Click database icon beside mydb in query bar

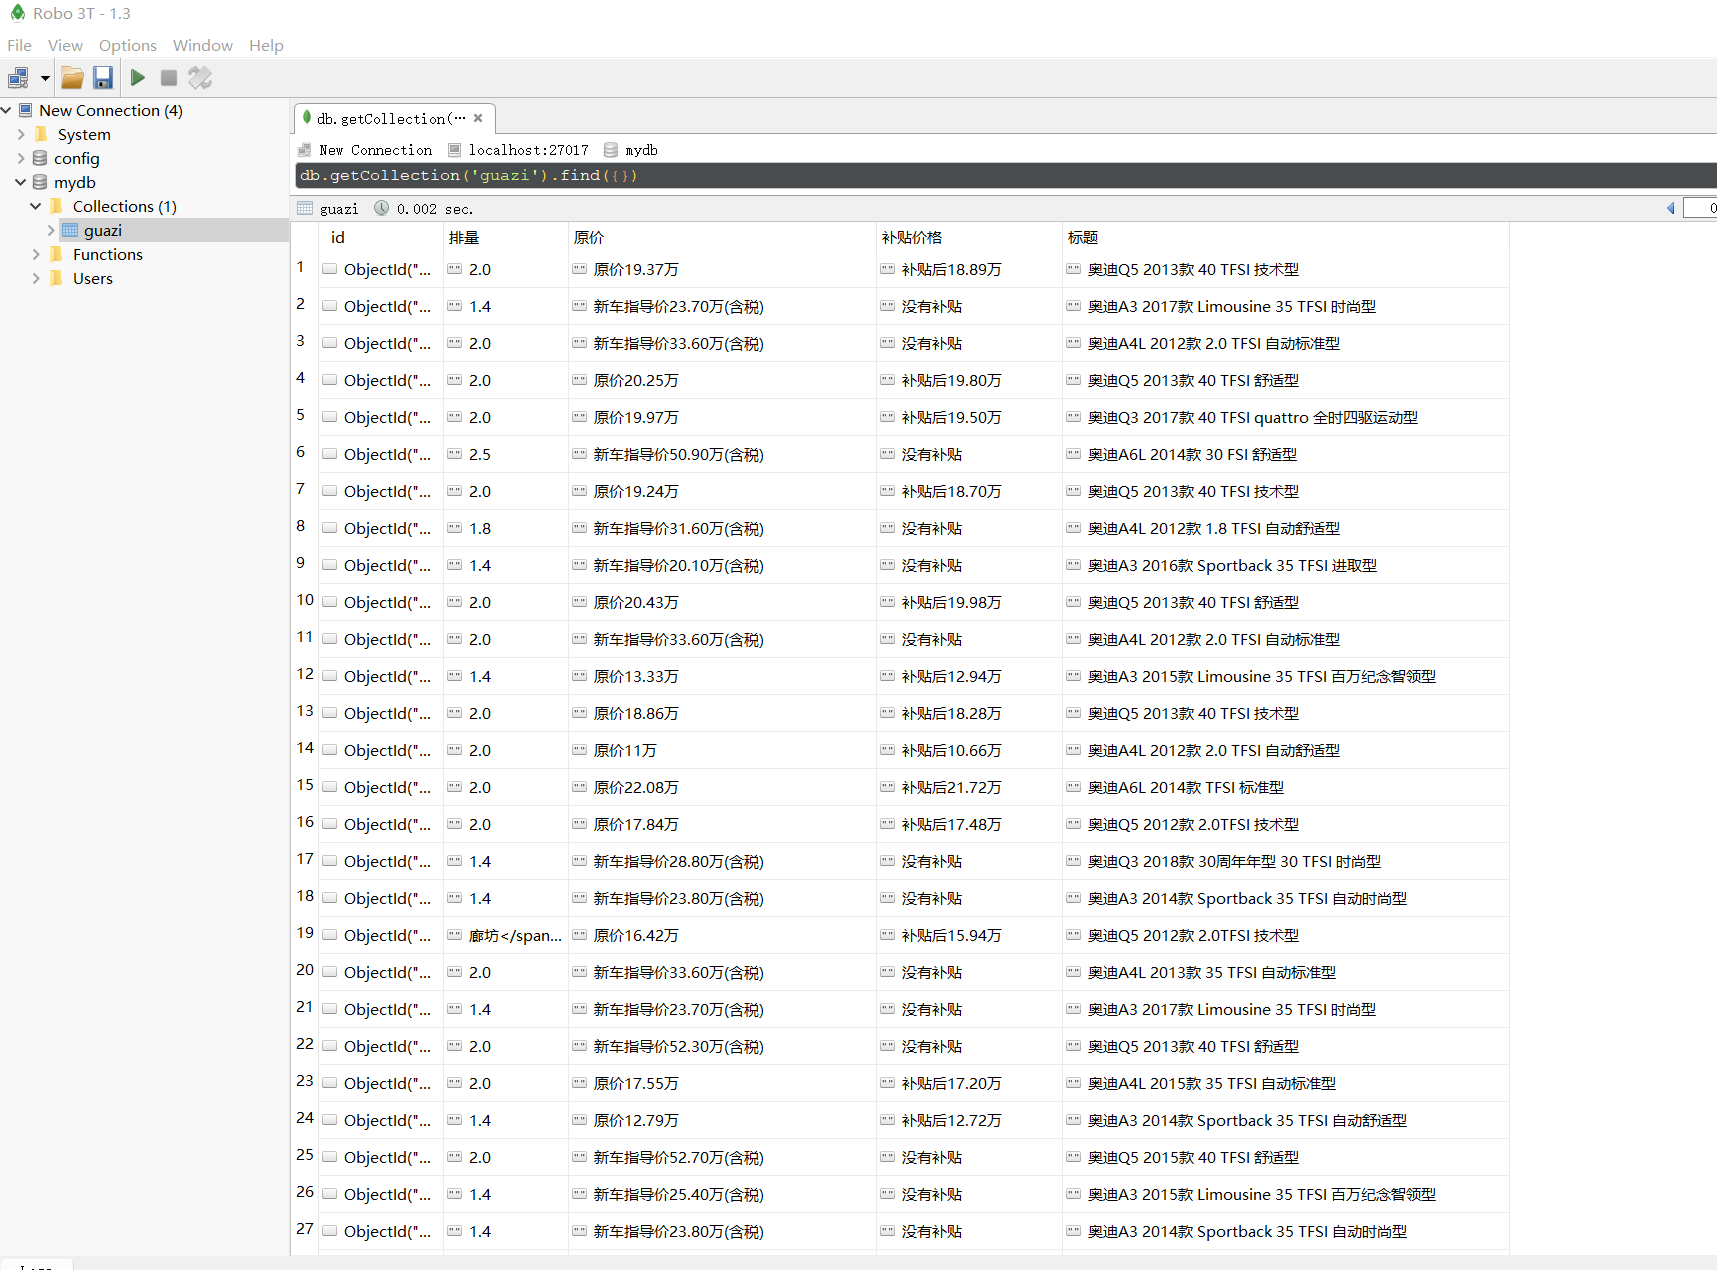point(610,150)
